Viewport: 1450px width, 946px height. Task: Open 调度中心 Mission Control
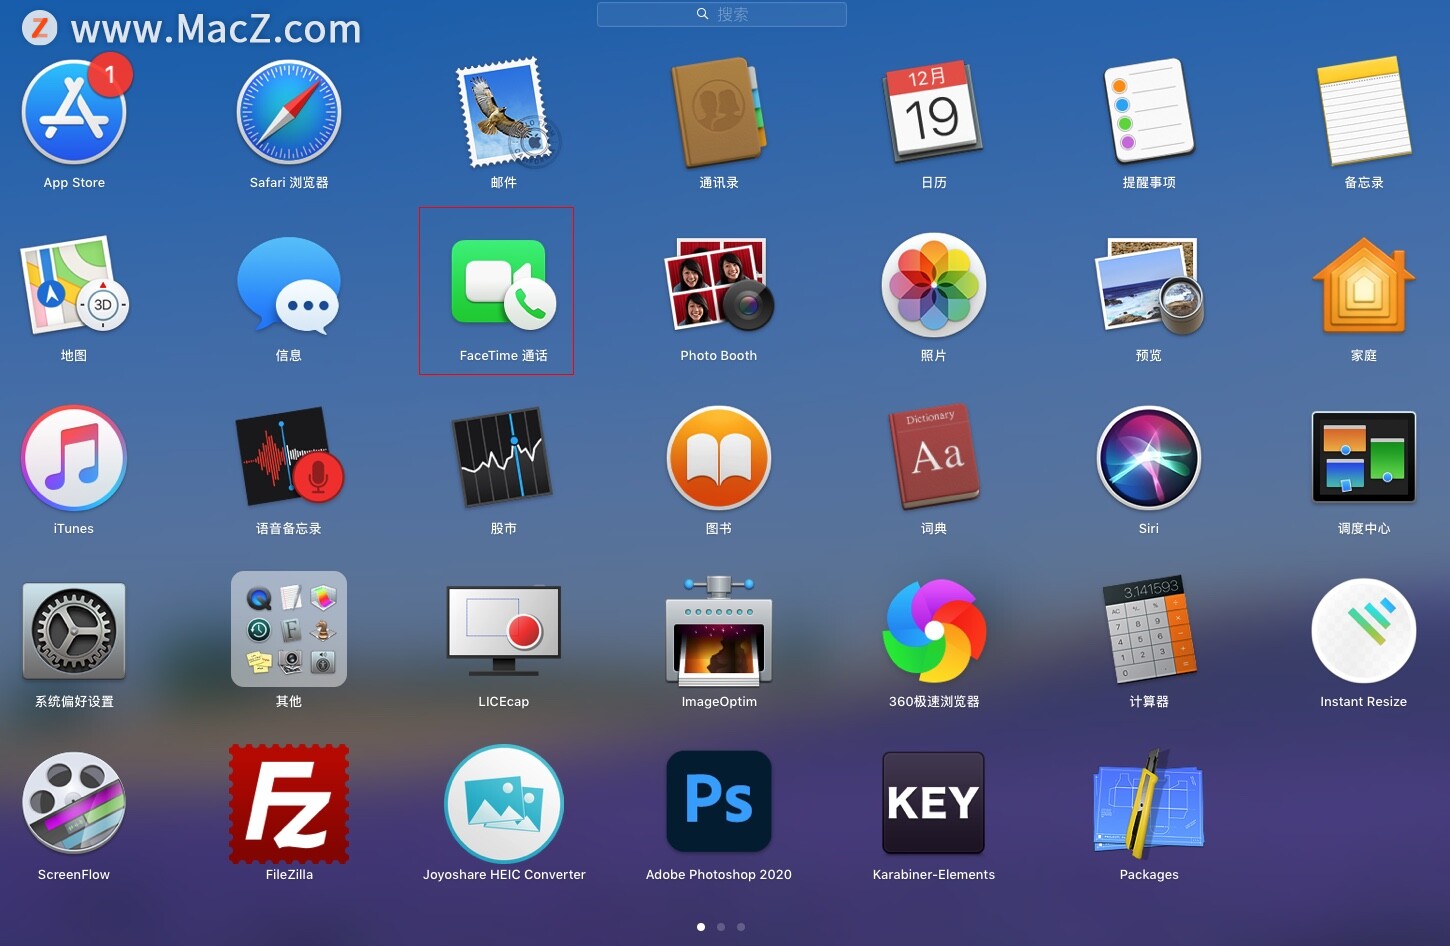(x=1364, y=458)
